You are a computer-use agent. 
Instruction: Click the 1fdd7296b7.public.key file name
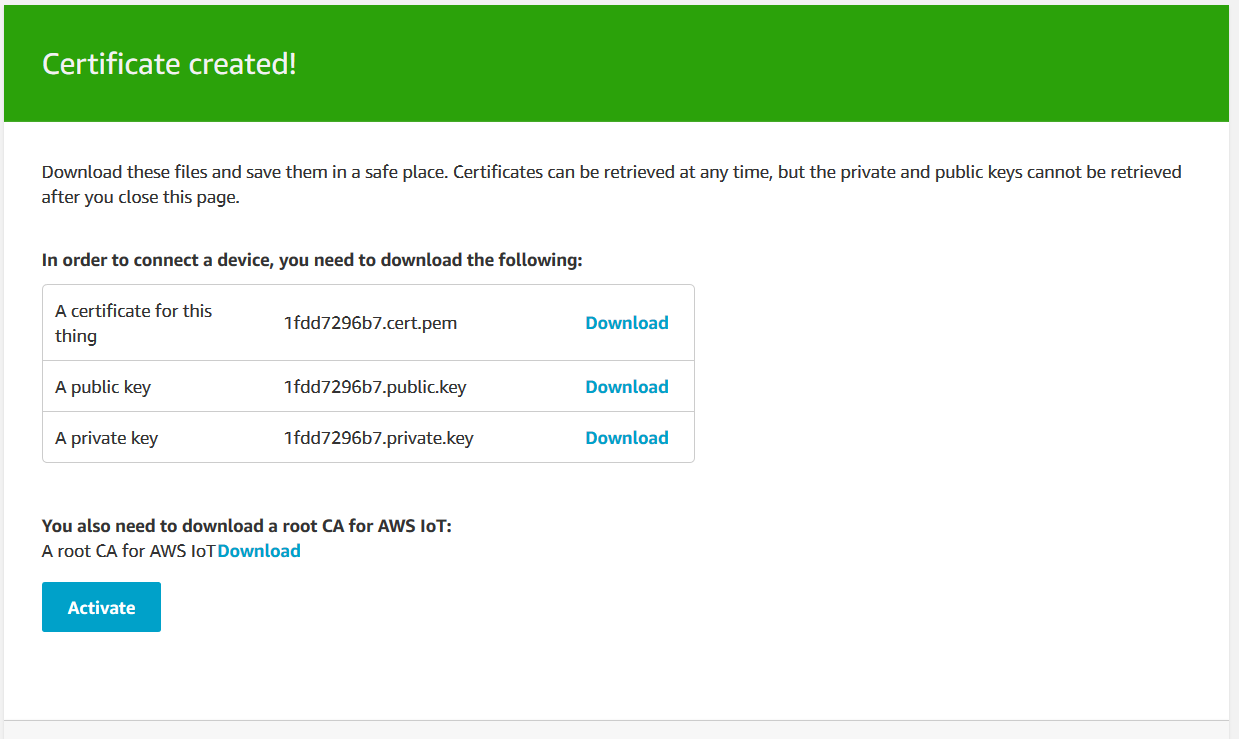click(x=375, y=387)
